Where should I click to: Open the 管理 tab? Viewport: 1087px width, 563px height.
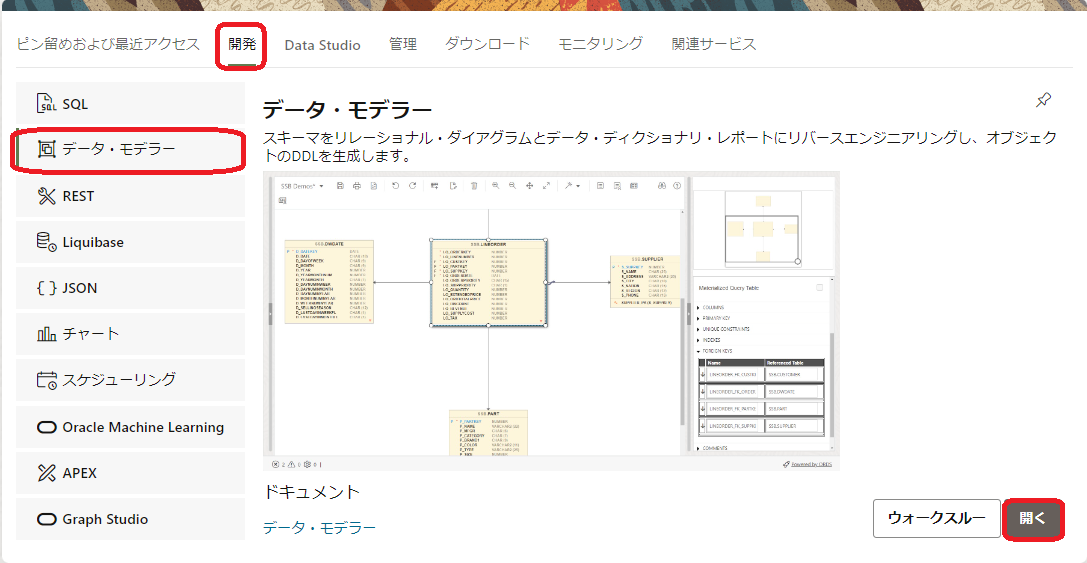point(403,44)
